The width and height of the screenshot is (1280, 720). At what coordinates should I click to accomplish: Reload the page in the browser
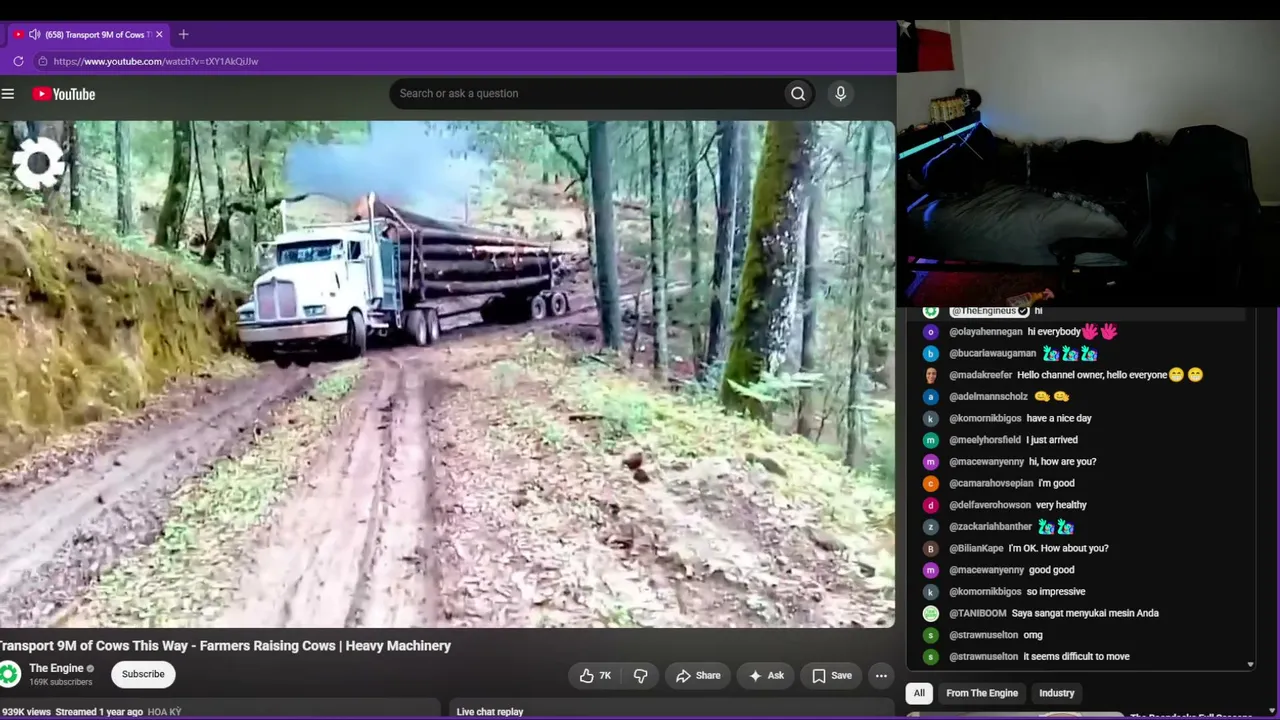[18, 61]
